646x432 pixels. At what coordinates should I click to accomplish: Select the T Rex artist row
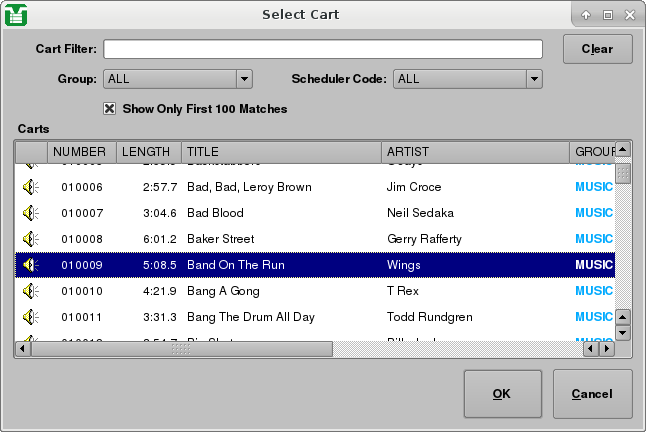pos(403,291)
